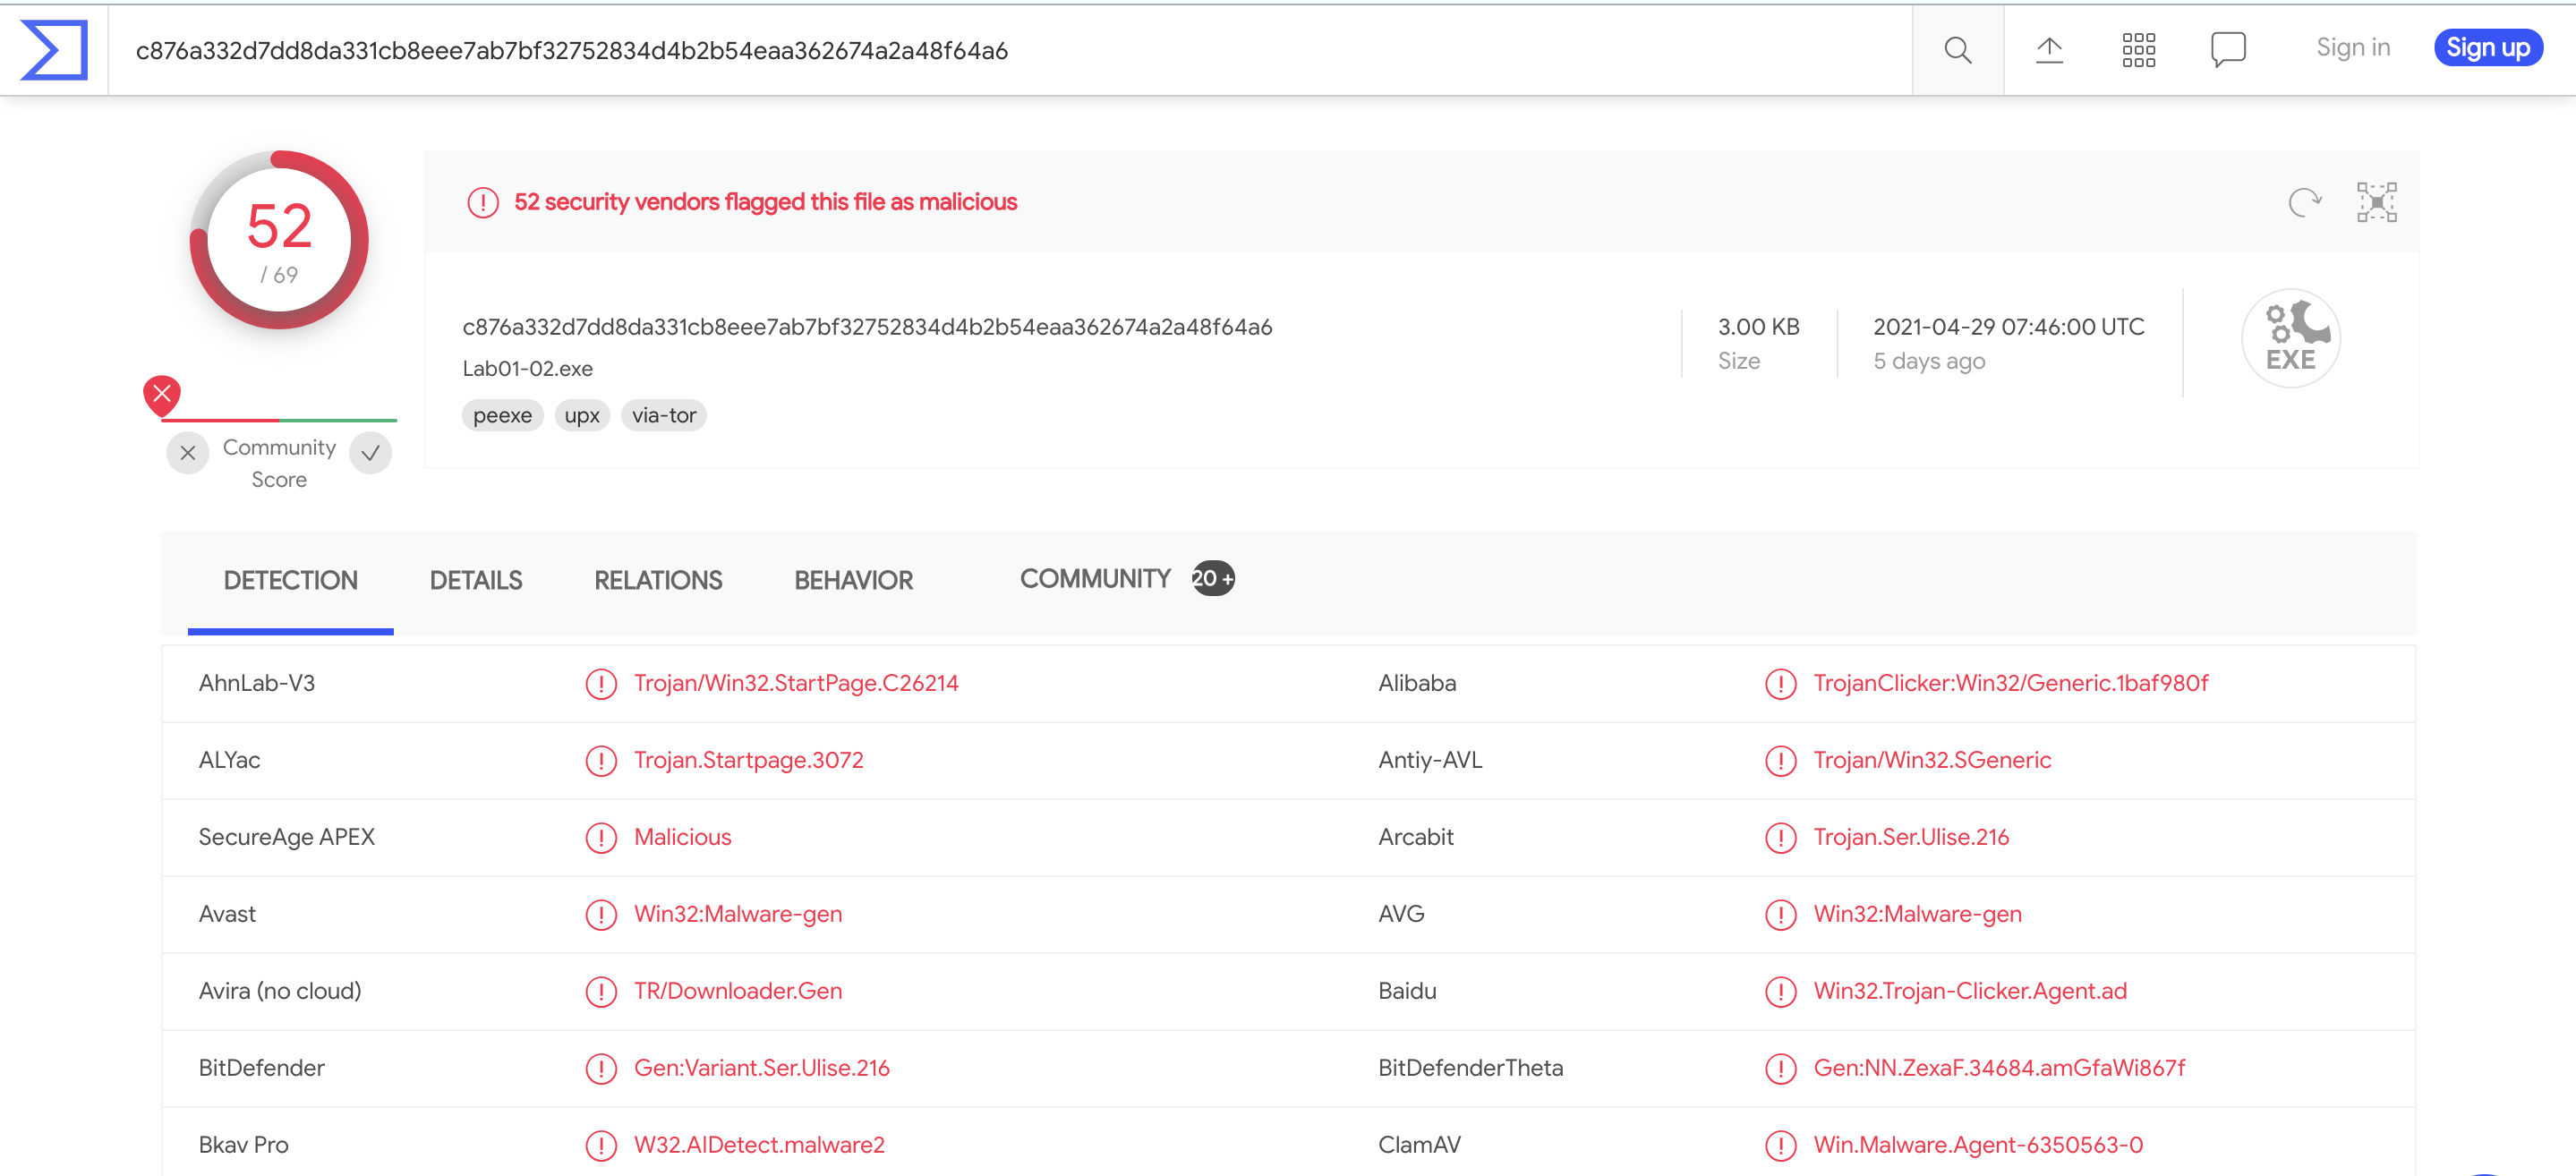
Task: Open the RELATIONS tab
Action: click(657, 581)
